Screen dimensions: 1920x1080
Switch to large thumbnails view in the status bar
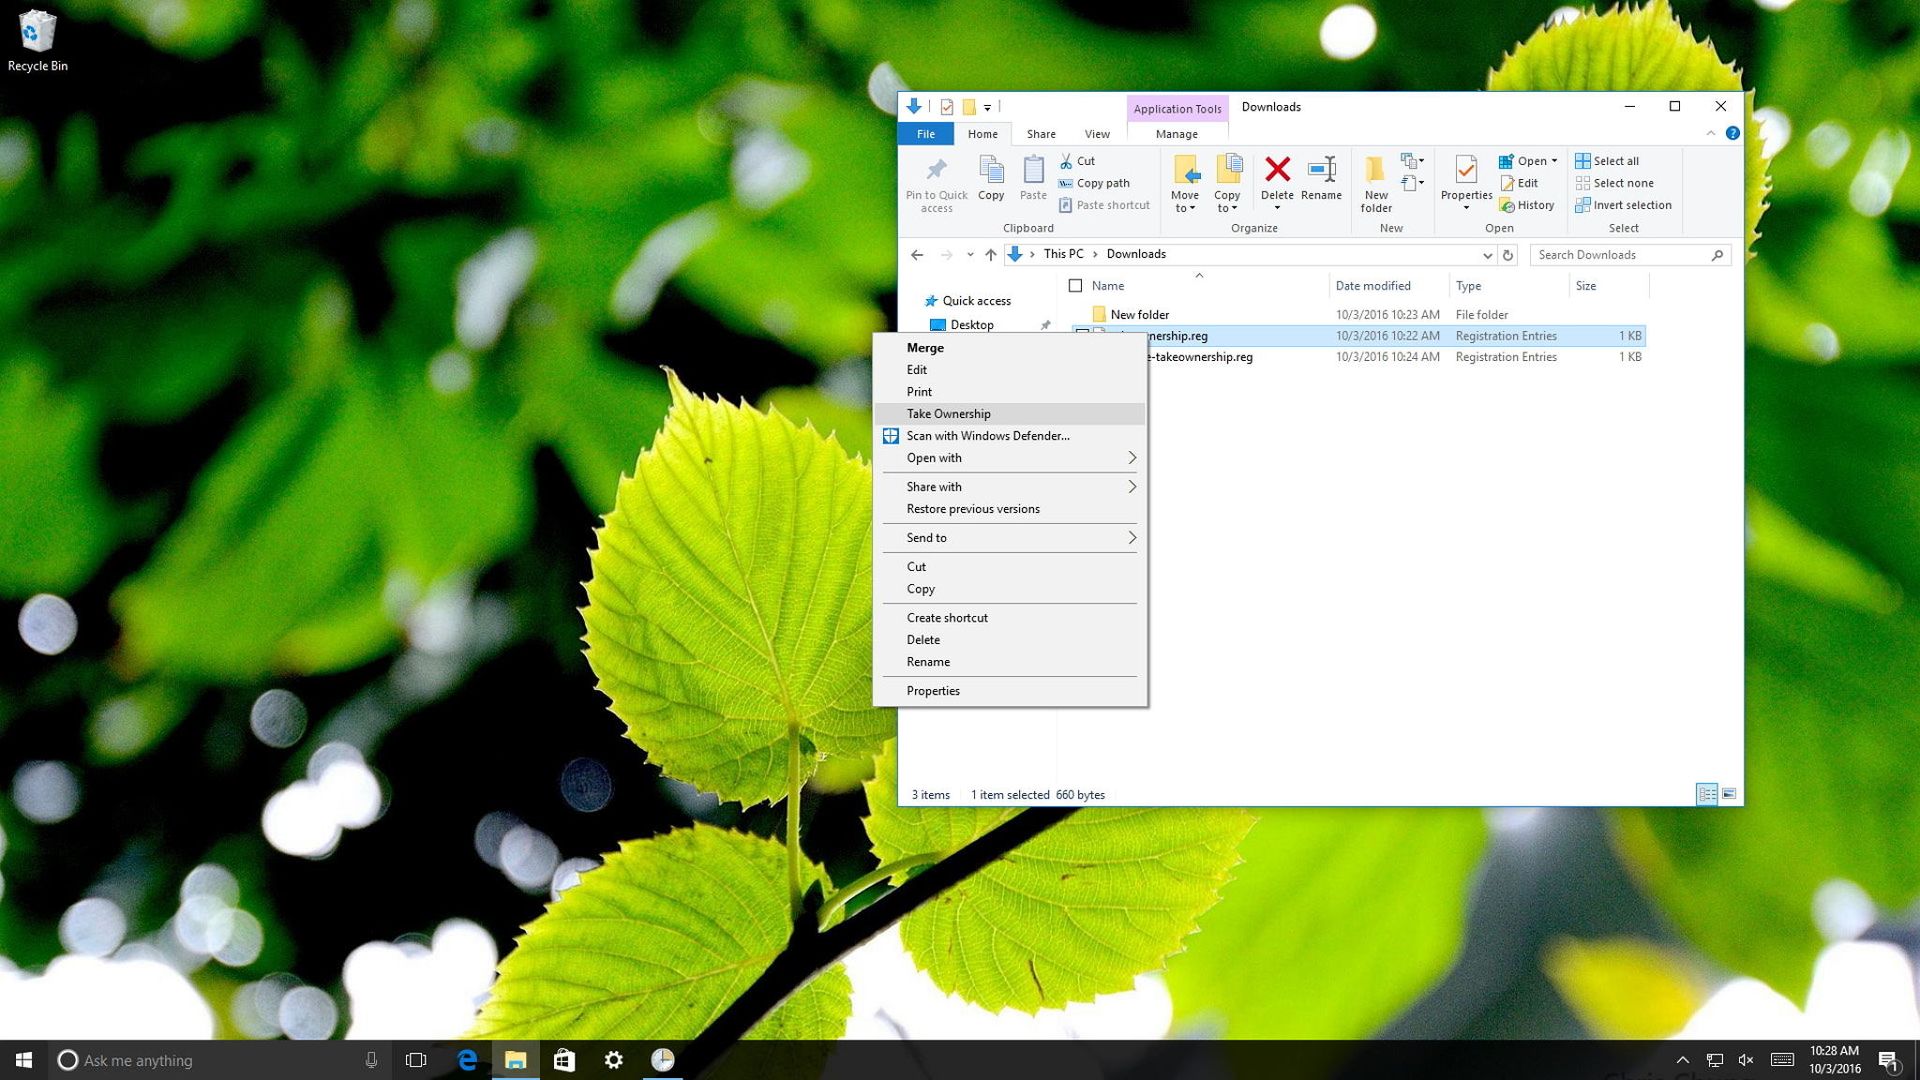click(1729, 794)
